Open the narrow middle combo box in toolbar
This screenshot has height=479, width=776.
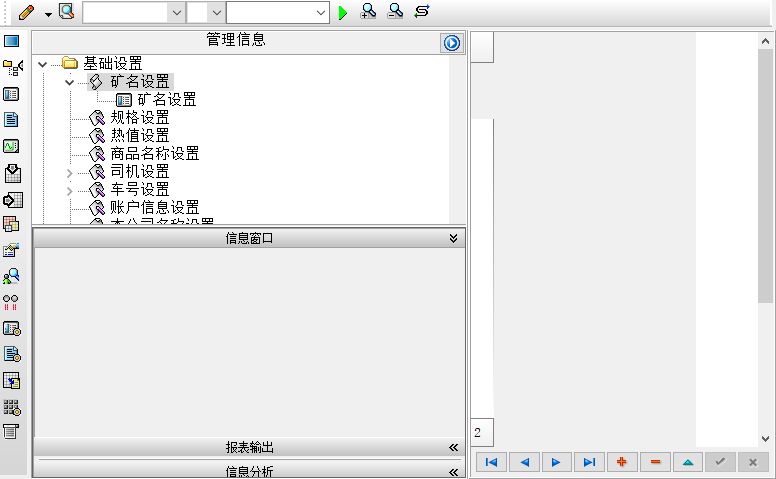(206, 13)
